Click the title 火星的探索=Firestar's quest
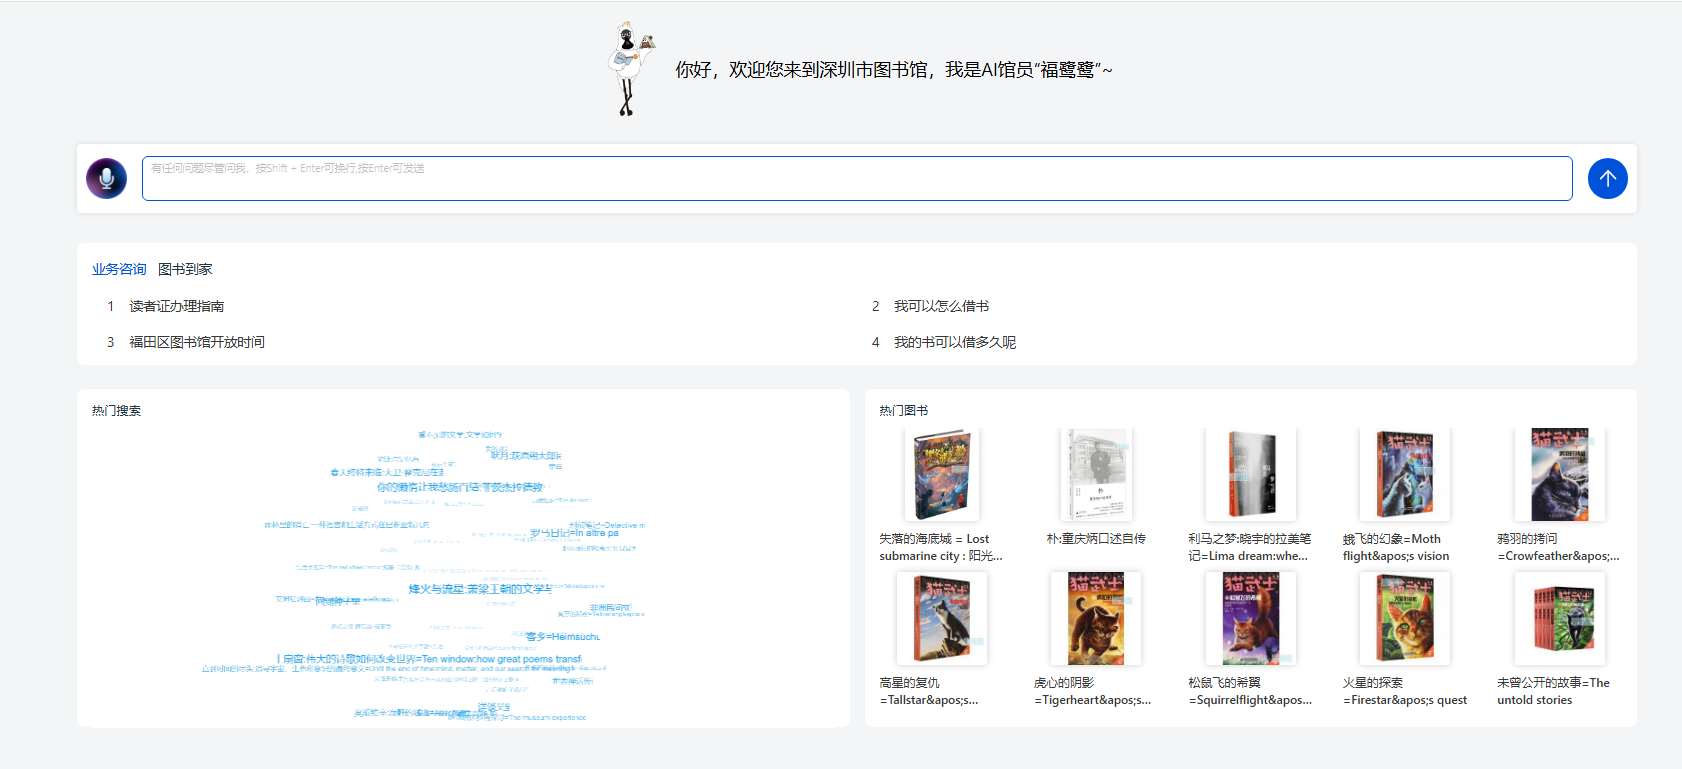Image resolution: width=1682 pixels, height=769 pixels. click(x=1405, y=691)
